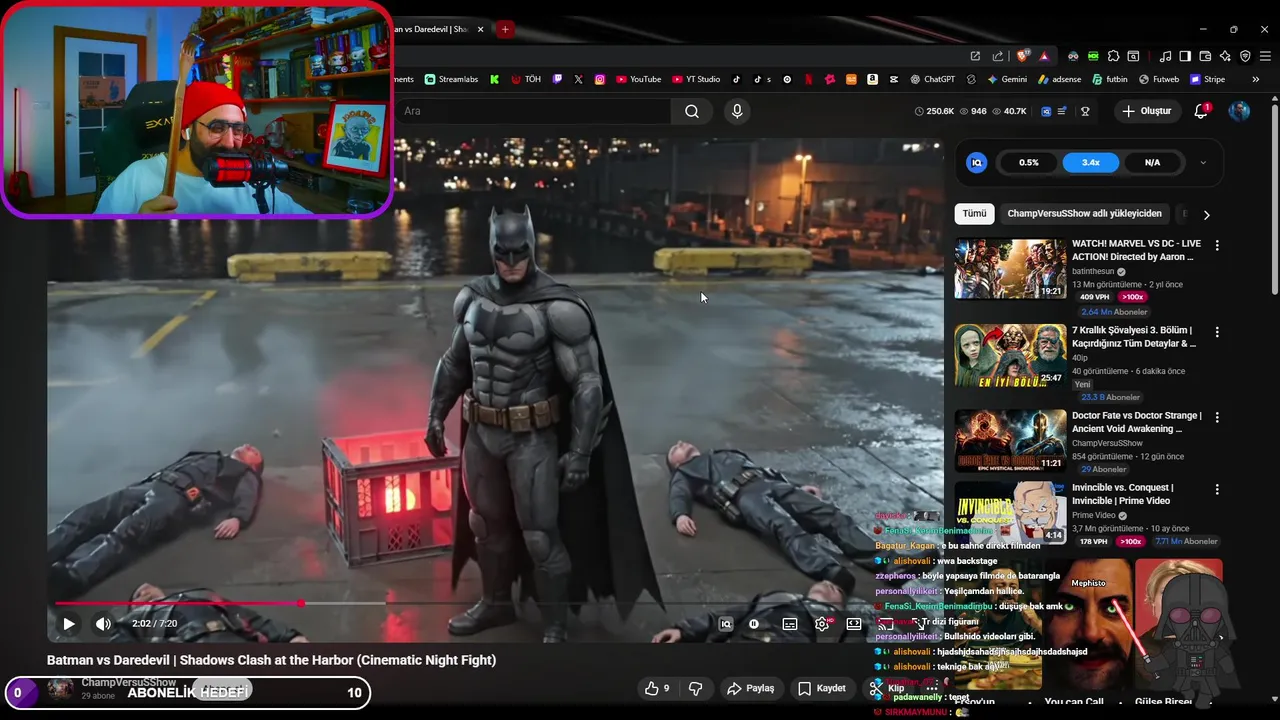The image size is (1280, 720).
Task: Click the 3.4x blue stat pill
Action: (x=1090, y=162)
